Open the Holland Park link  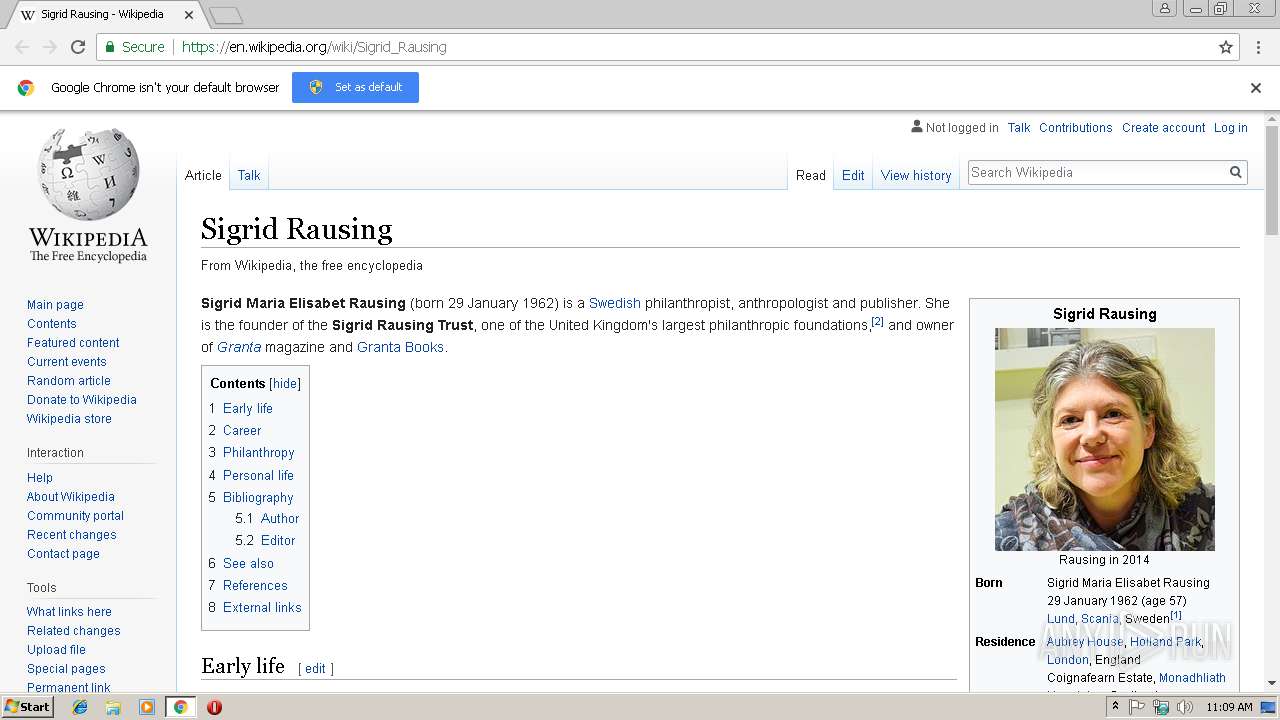click(1166, 642)
